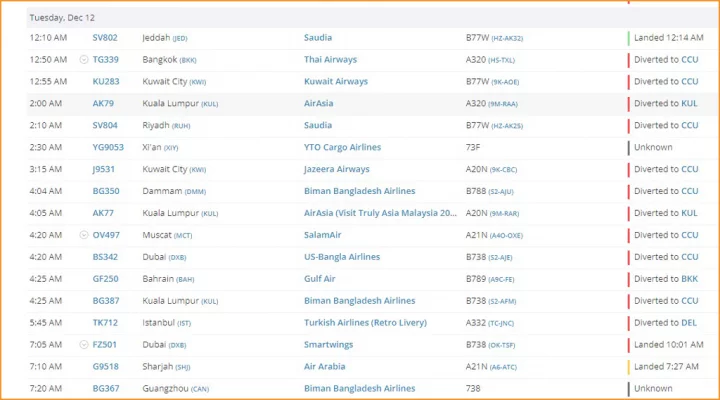Expand the OV497 flight row chevron
This screenshot has width=720, height=400.
[x=84, y=235]
